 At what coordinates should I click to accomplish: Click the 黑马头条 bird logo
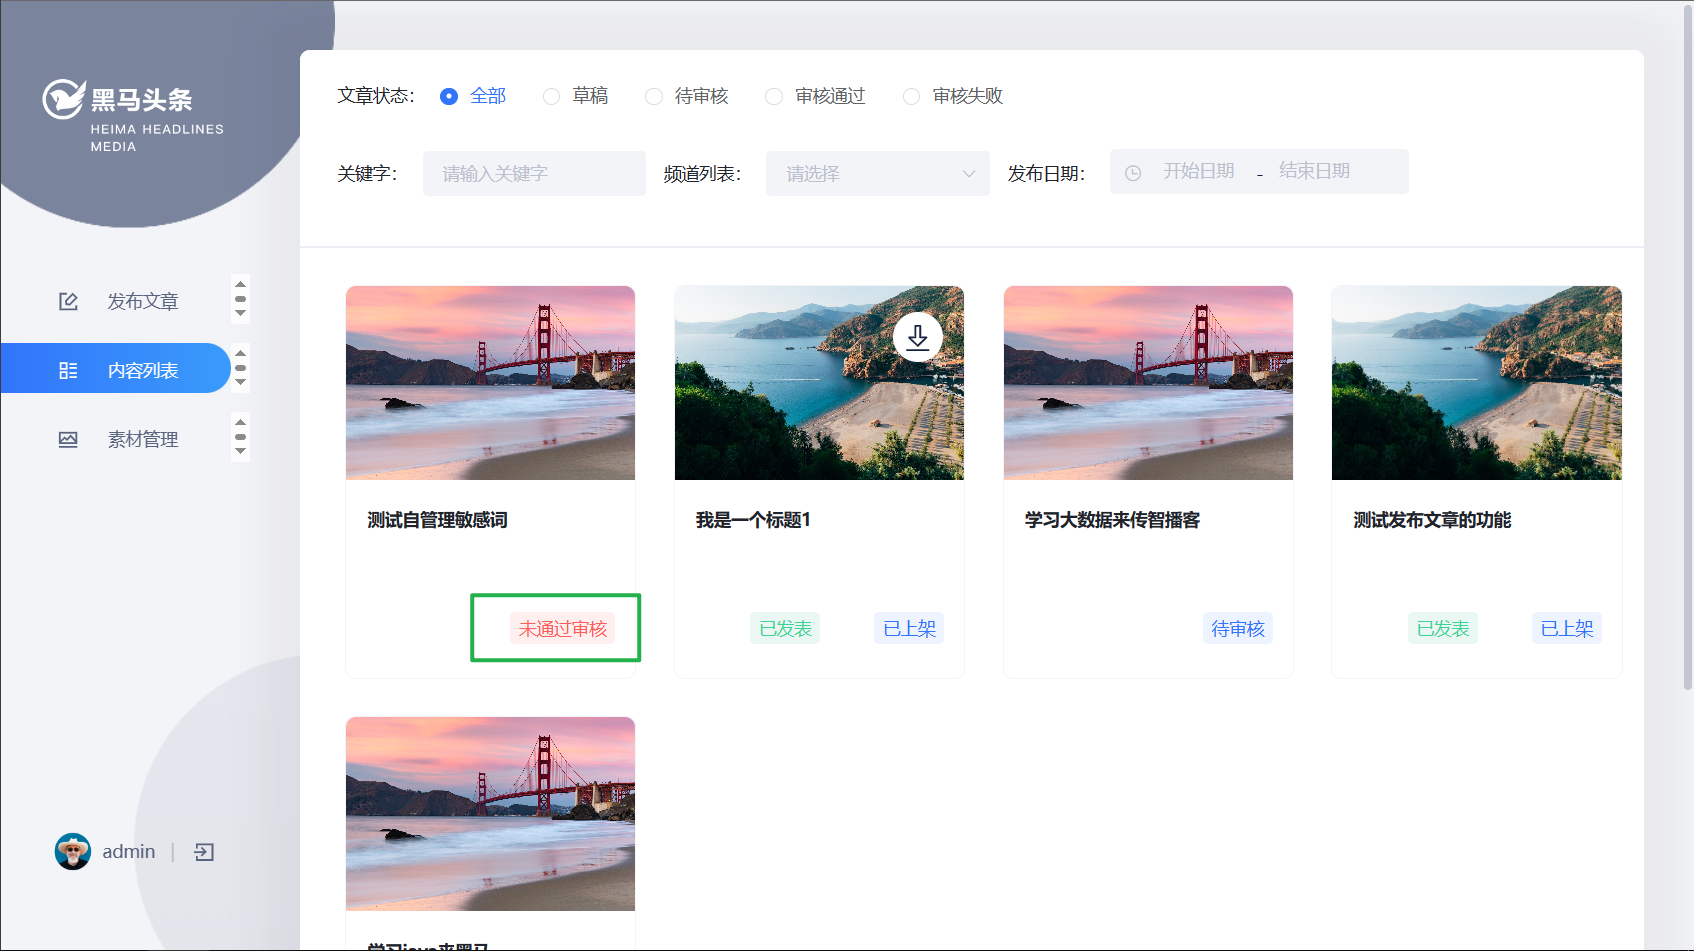(63, 99)
